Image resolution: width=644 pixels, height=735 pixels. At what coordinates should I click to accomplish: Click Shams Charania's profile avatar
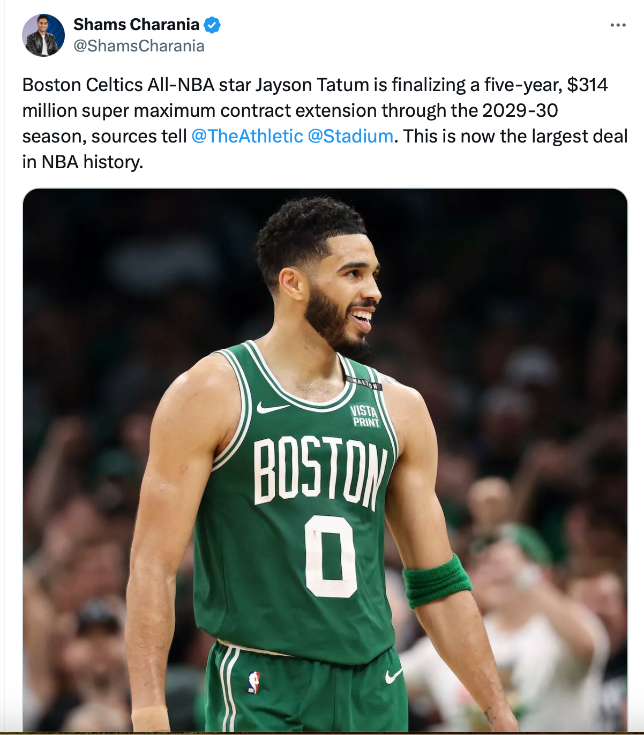tap(43, 35)
